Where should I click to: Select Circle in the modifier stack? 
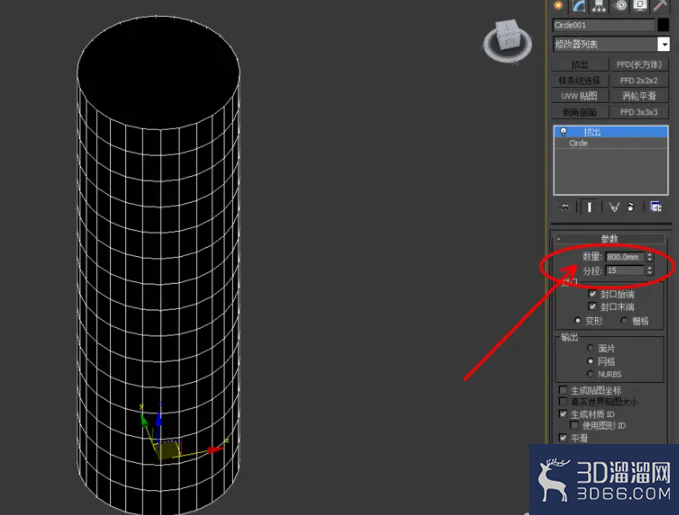[611, 143]
